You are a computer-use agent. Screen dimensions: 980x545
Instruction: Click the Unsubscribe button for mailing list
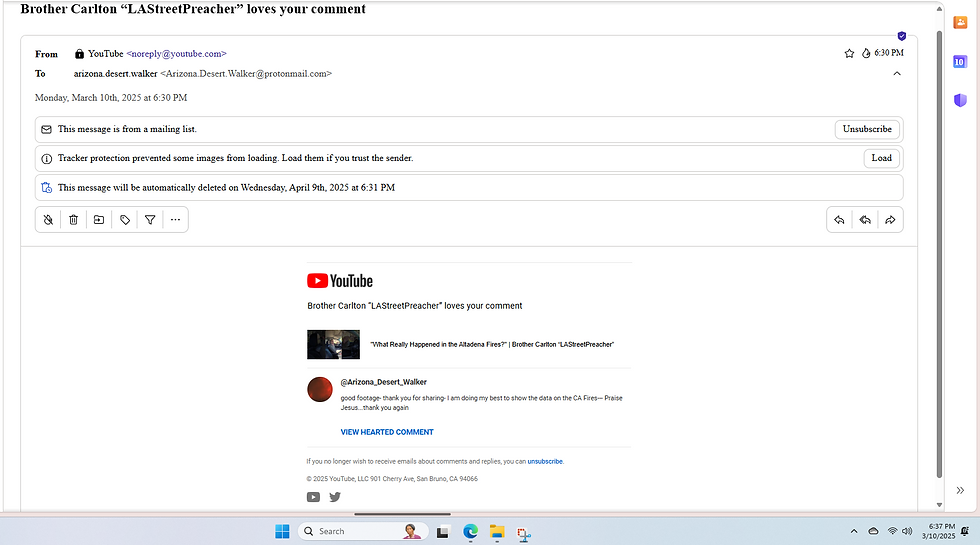pos(867,129)
